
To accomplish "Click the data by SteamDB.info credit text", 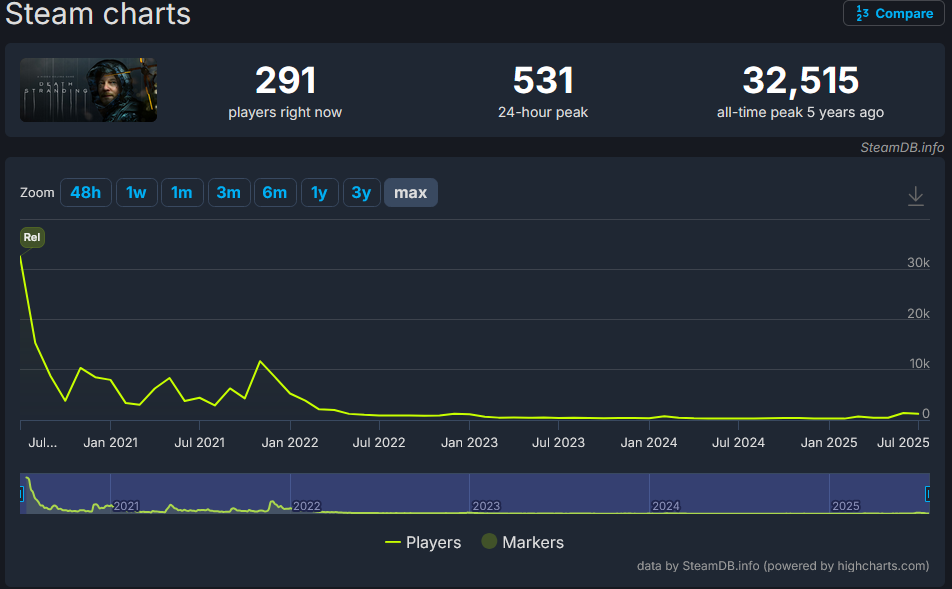I will click(x=783, y=566).
